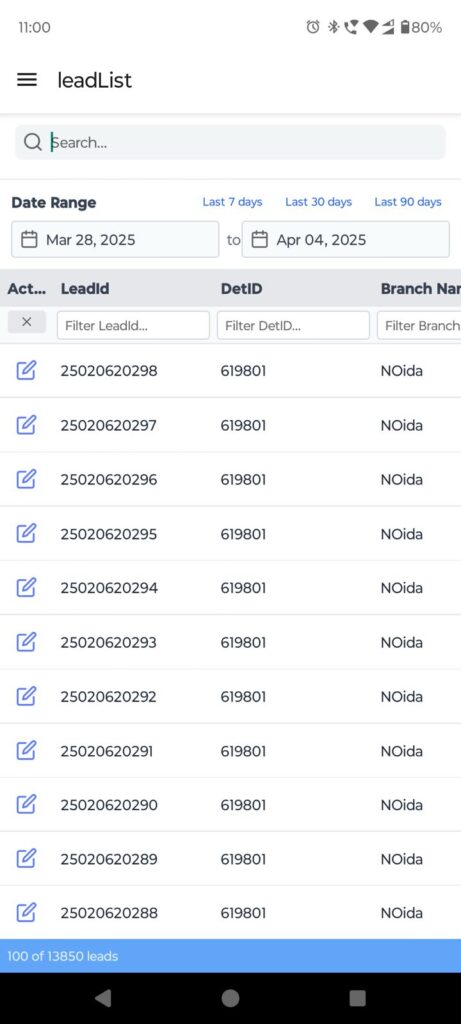The image size is (461, 1024).
Task: Select the Last 7 days range
Action: coord(232,202)
